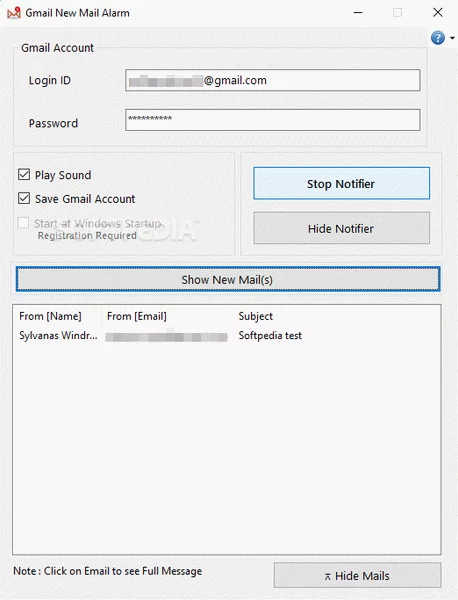The height and width of the screenshot is (600, 458).
Task: Toggle the Play Sound checkbox
Action: [x=24, y=175]
